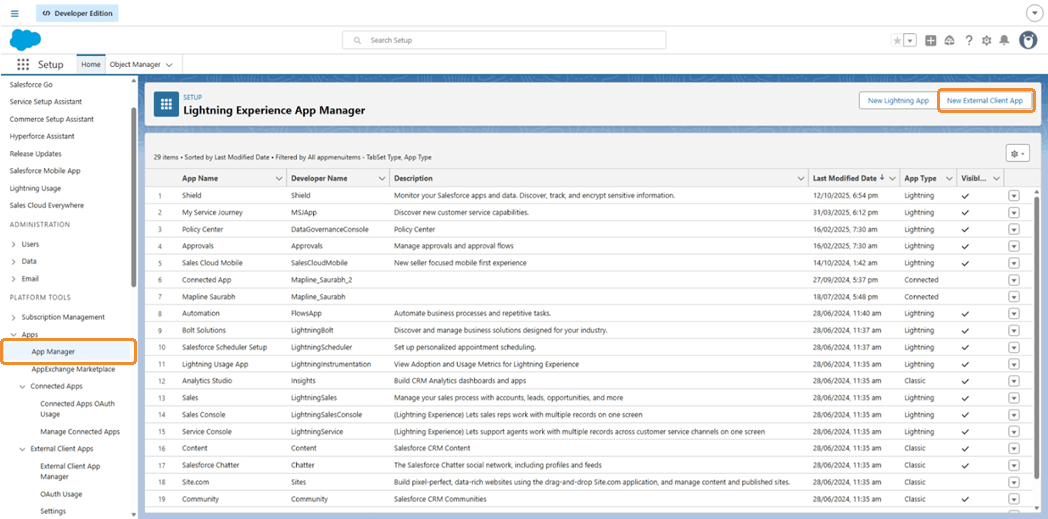Open the Visible column menu chevron

996,178
